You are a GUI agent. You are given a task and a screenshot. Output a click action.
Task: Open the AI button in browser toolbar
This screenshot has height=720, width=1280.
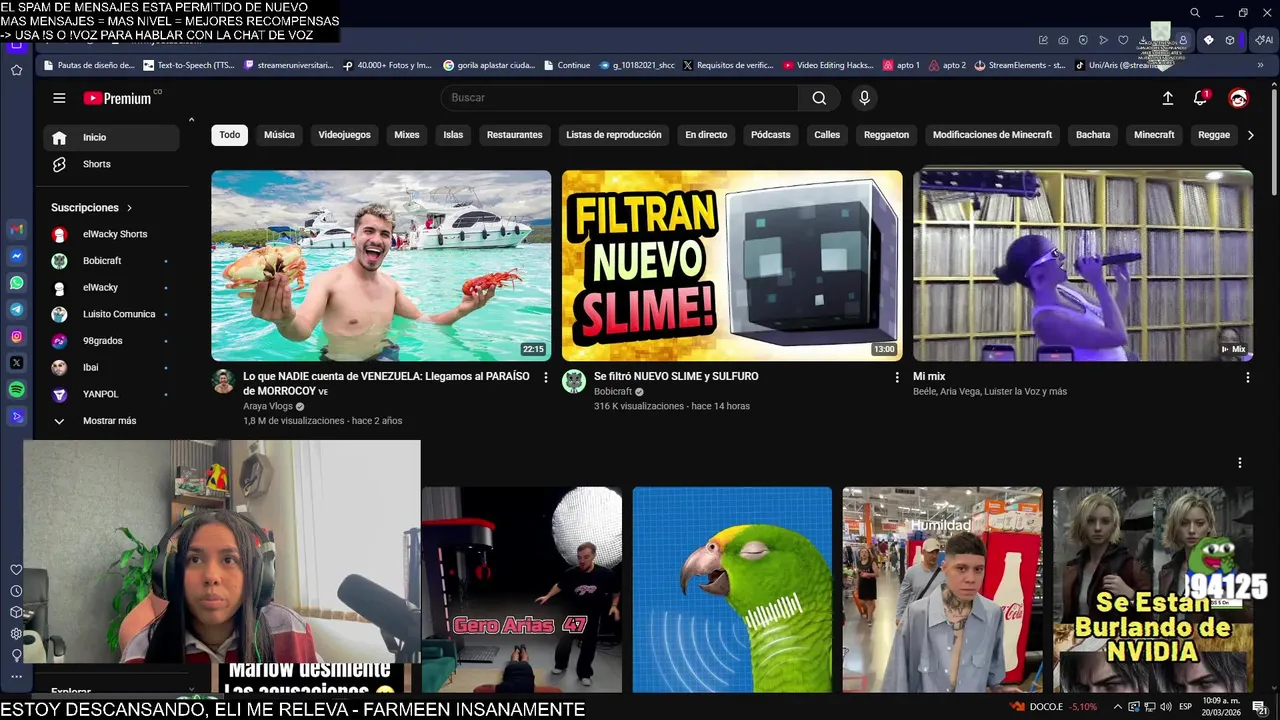tap(1265, 40)
